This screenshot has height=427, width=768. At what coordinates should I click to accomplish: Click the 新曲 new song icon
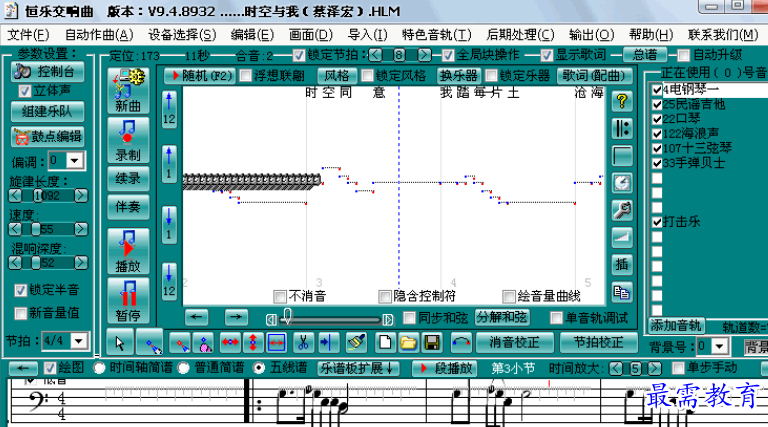point(128,91)
